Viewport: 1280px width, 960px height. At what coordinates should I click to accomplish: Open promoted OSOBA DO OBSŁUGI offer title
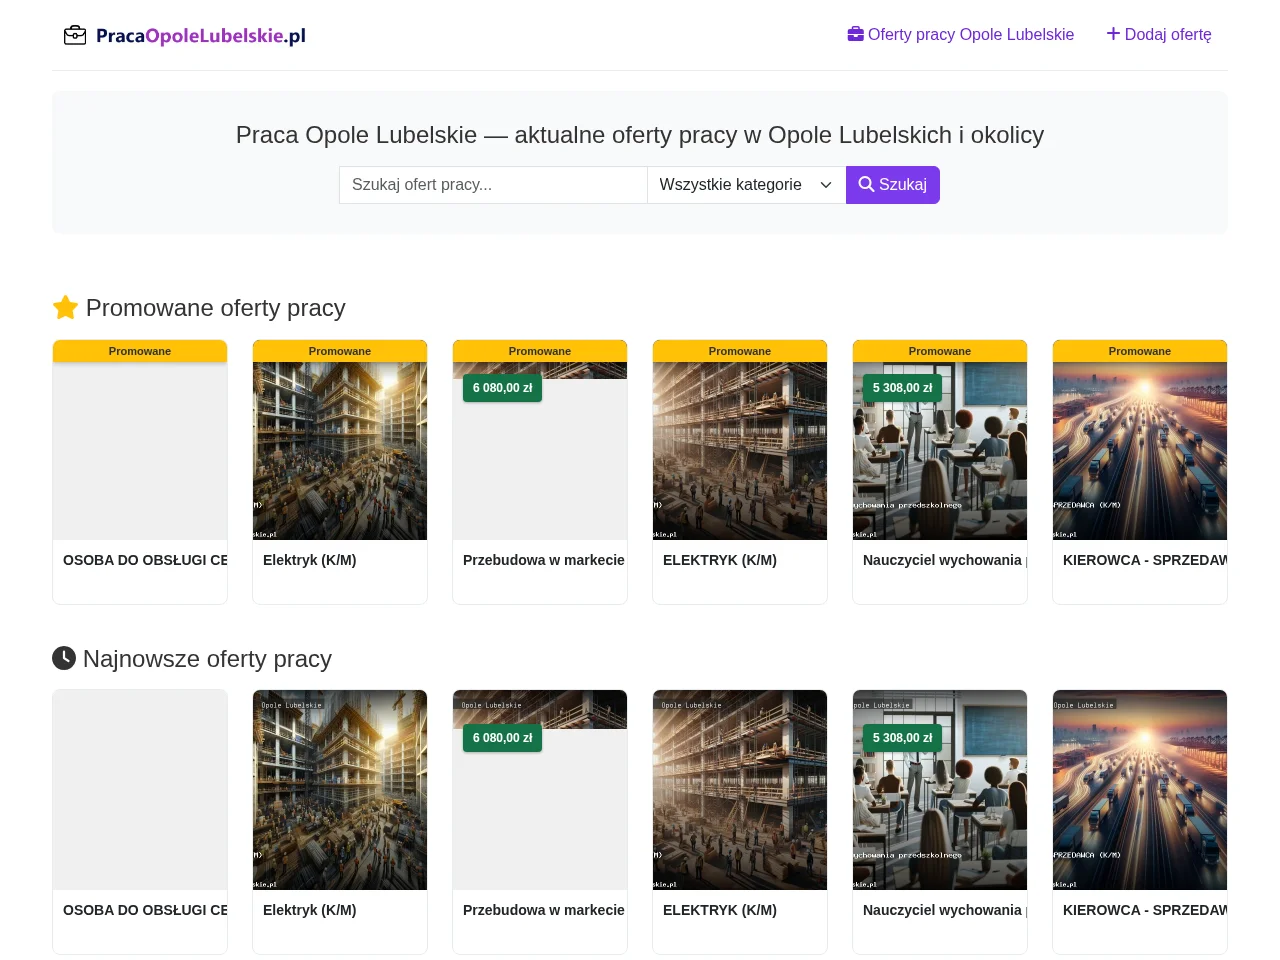pos(145,560)
